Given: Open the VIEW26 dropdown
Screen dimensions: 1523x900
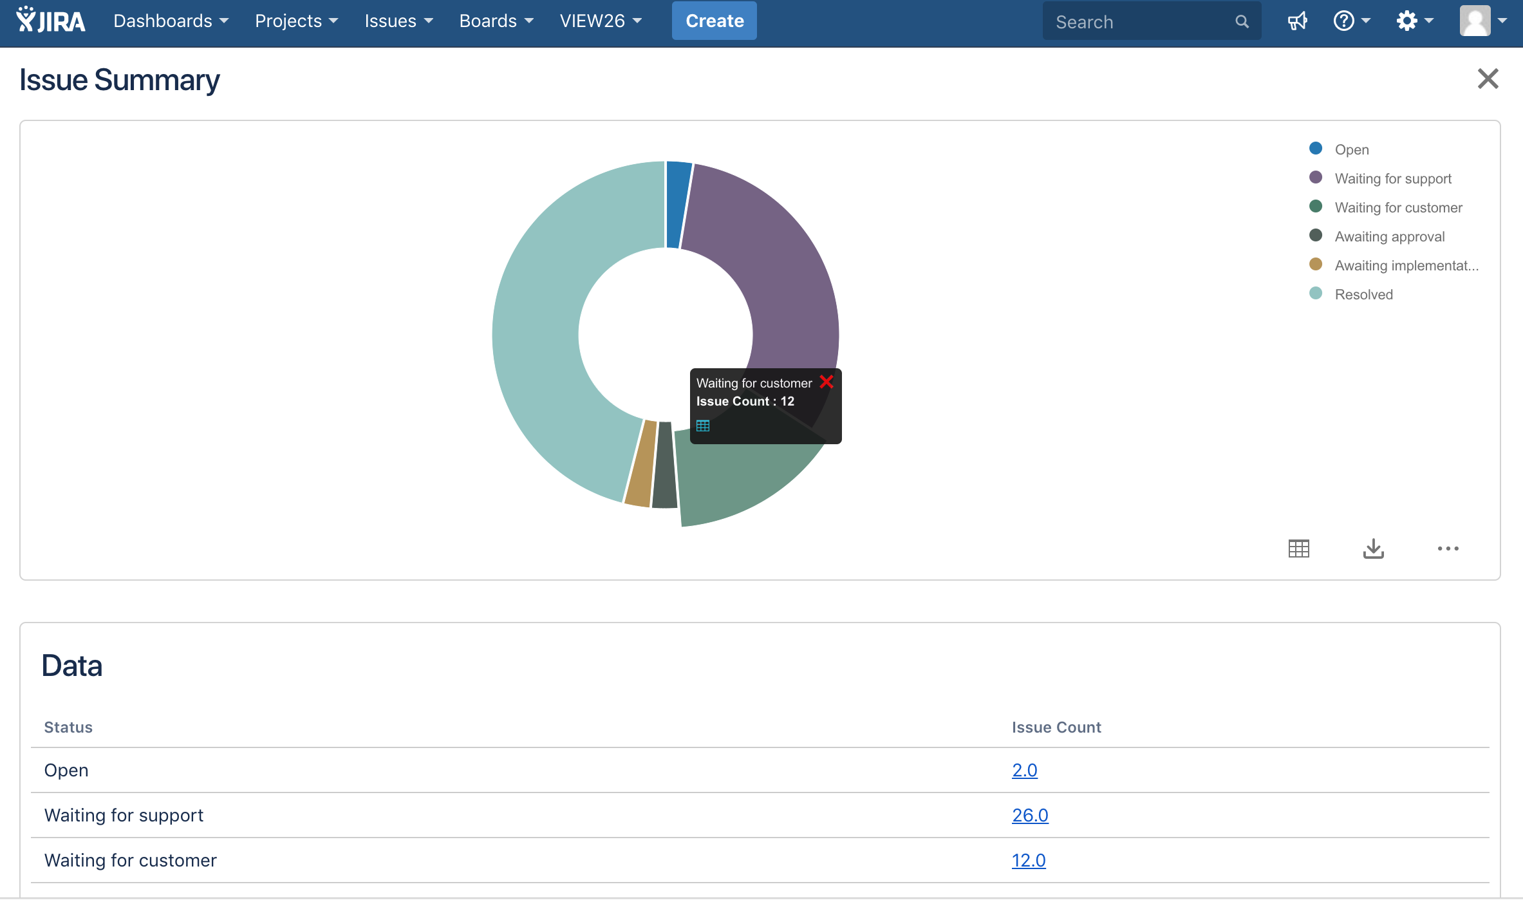Looking at the screenshot, I should [601, 20].
